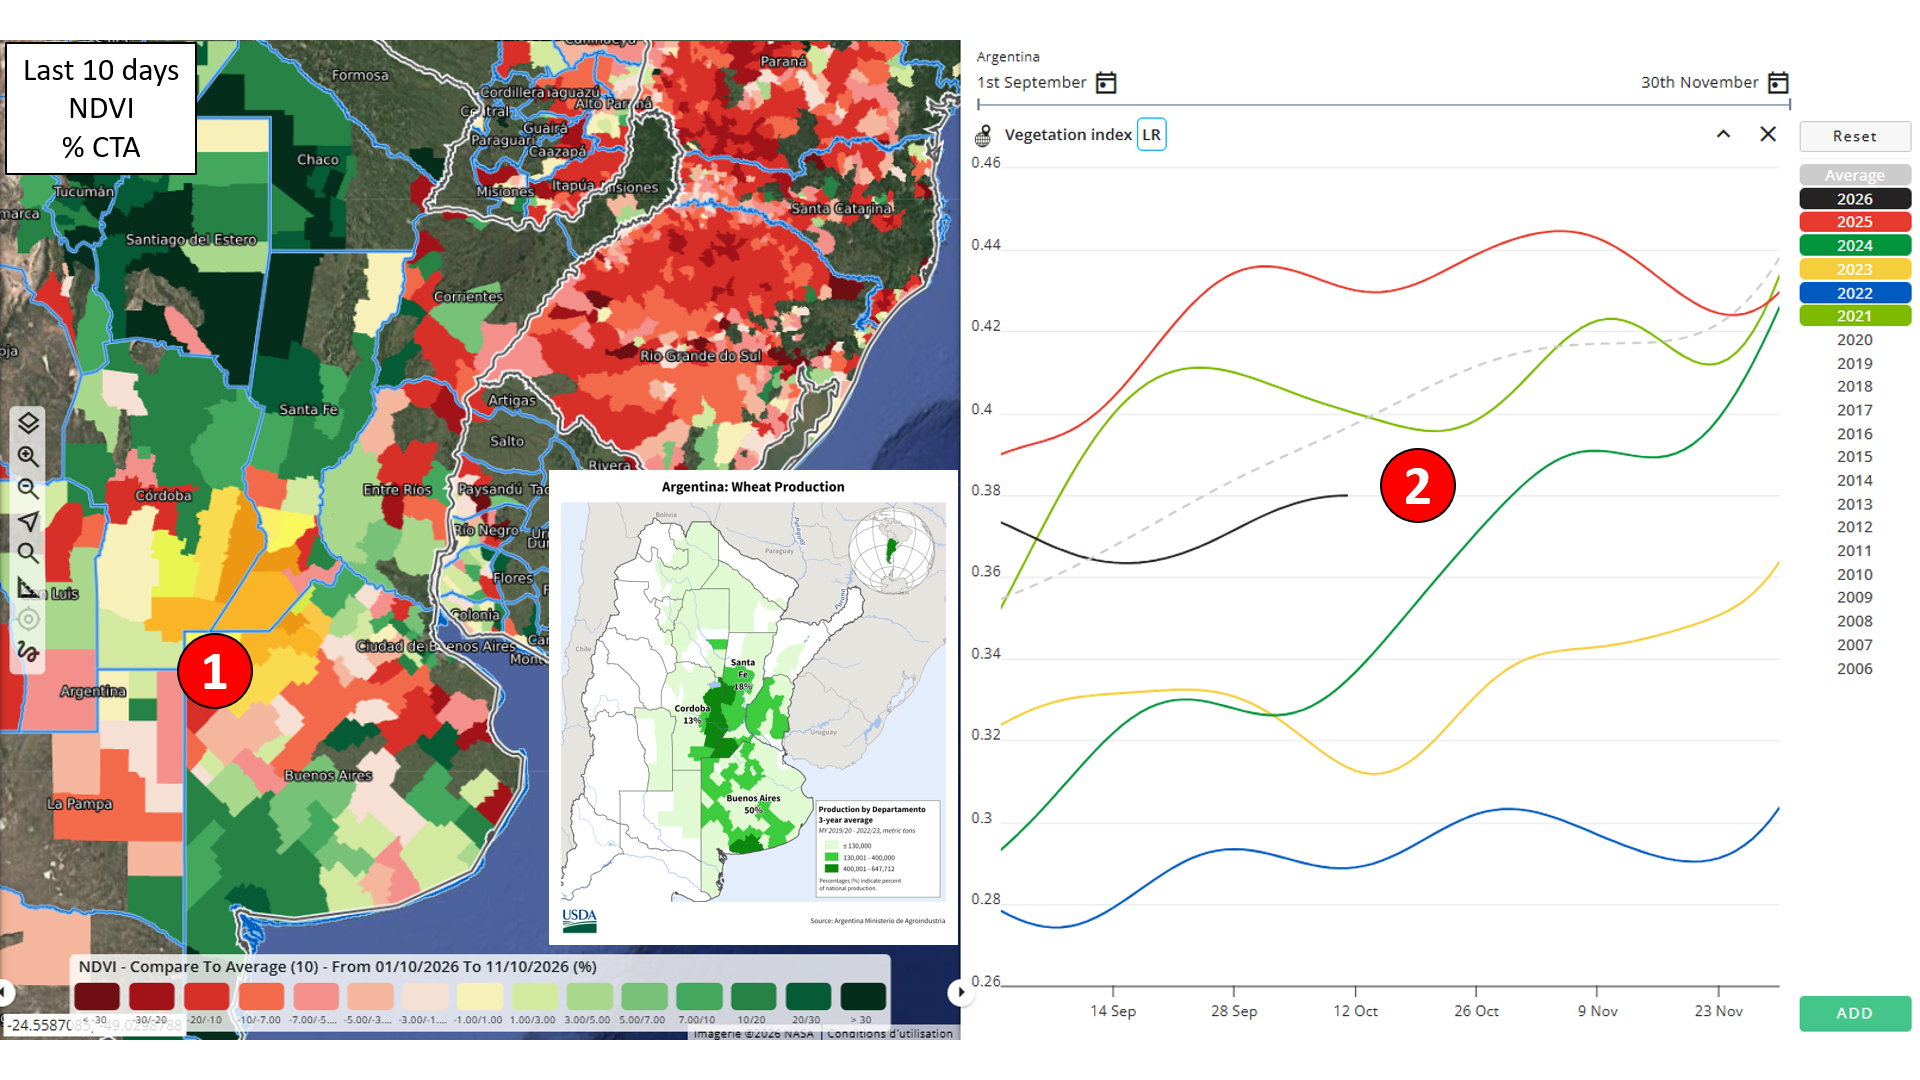Image resolution: width=1920 pixels, height=1080 pixels.
Task: Click the vegetation index satellite icon
Action: tap(984, 135)
